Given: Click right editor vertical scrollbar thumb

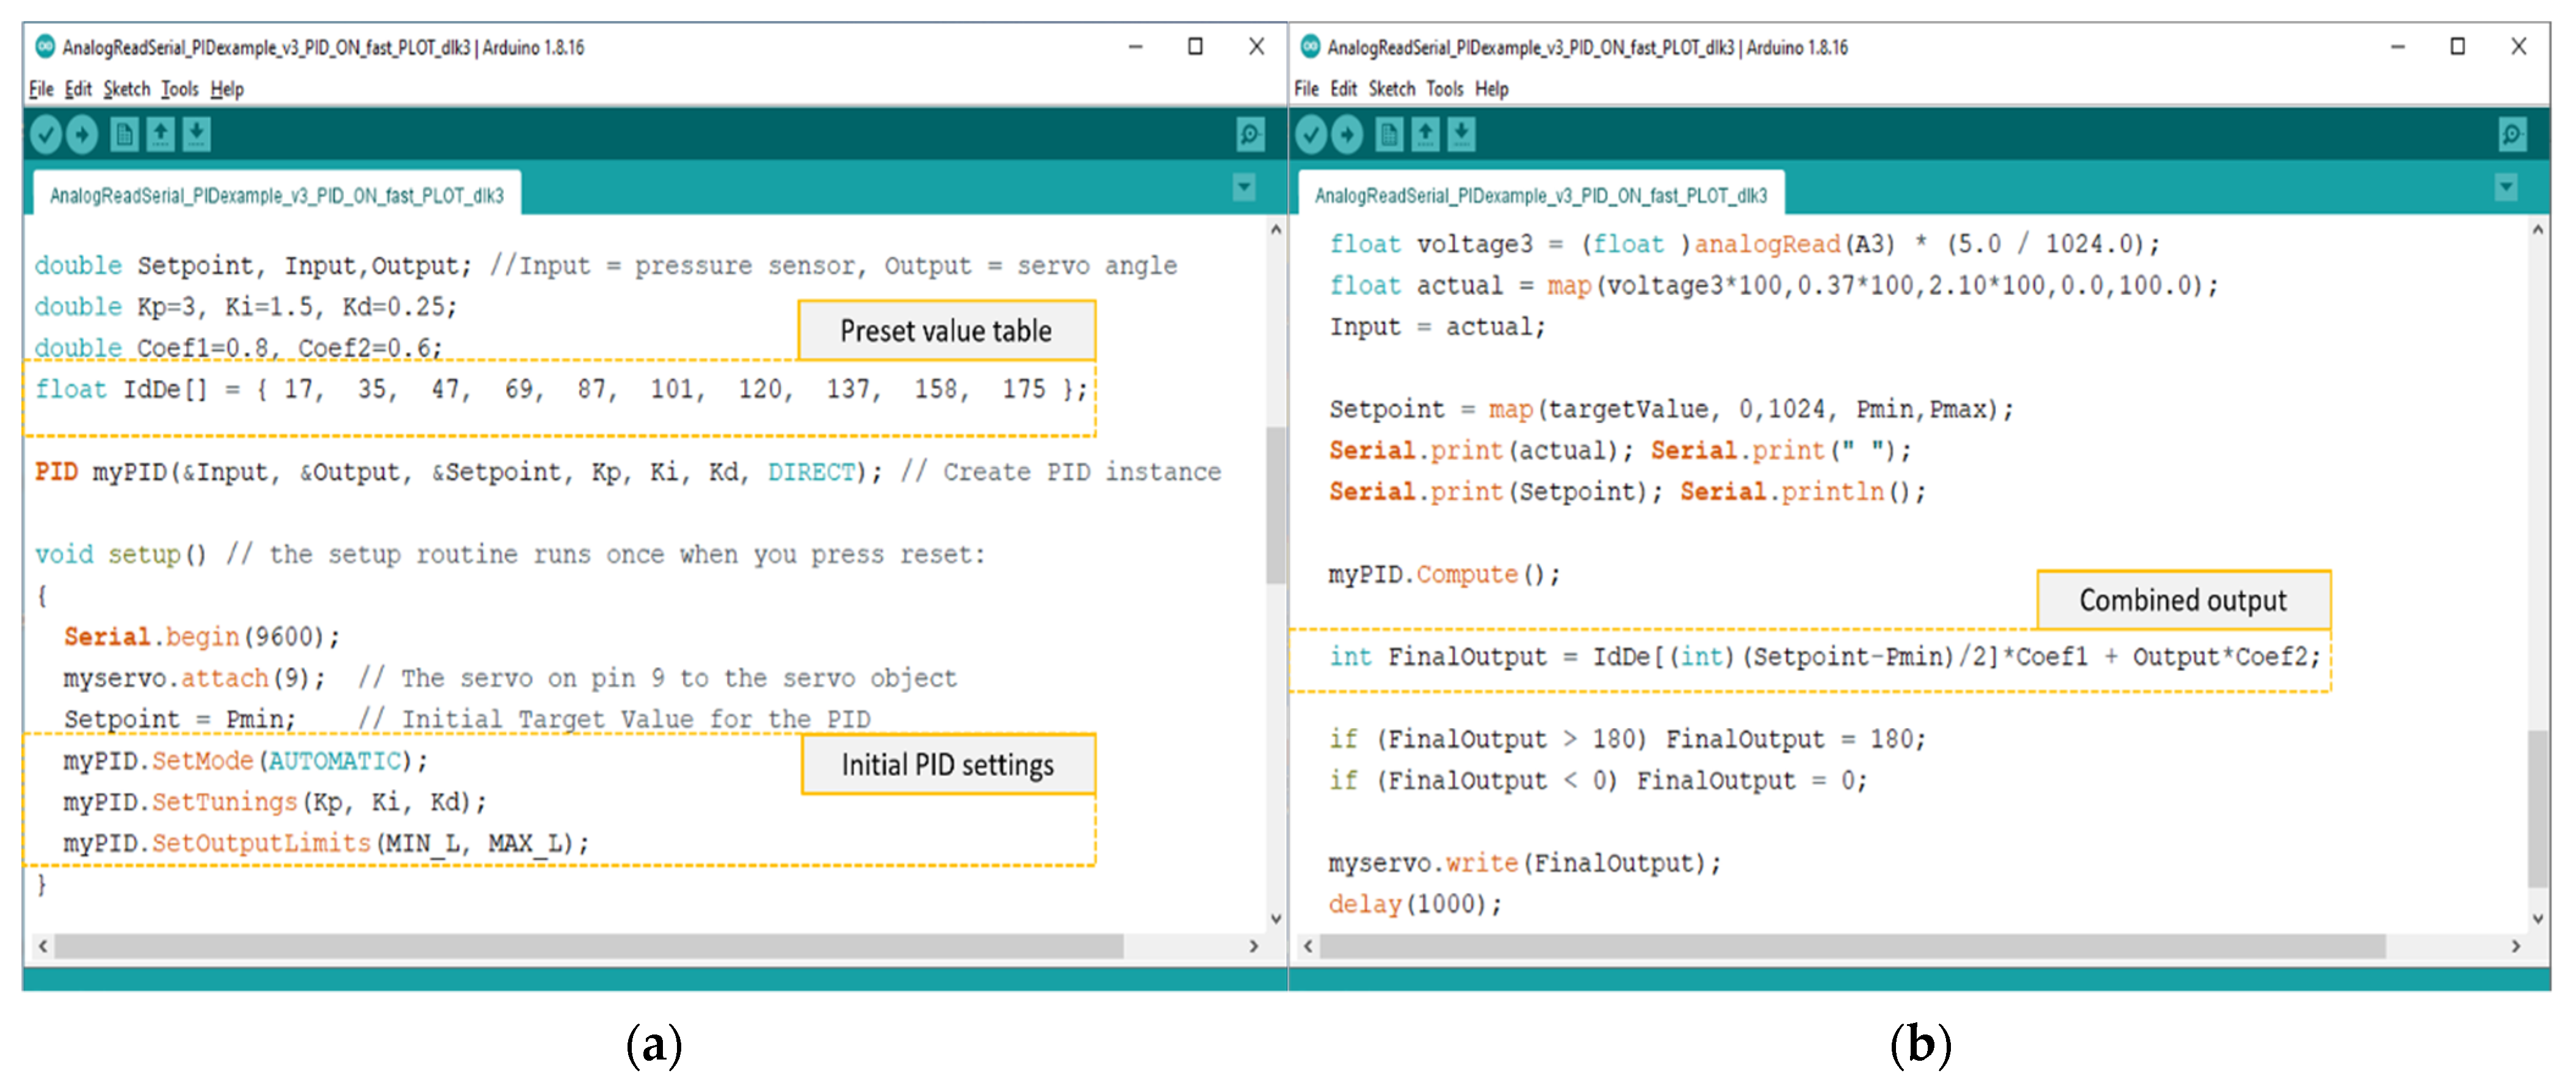Looking at the screenshot, I should point(2538,808).
